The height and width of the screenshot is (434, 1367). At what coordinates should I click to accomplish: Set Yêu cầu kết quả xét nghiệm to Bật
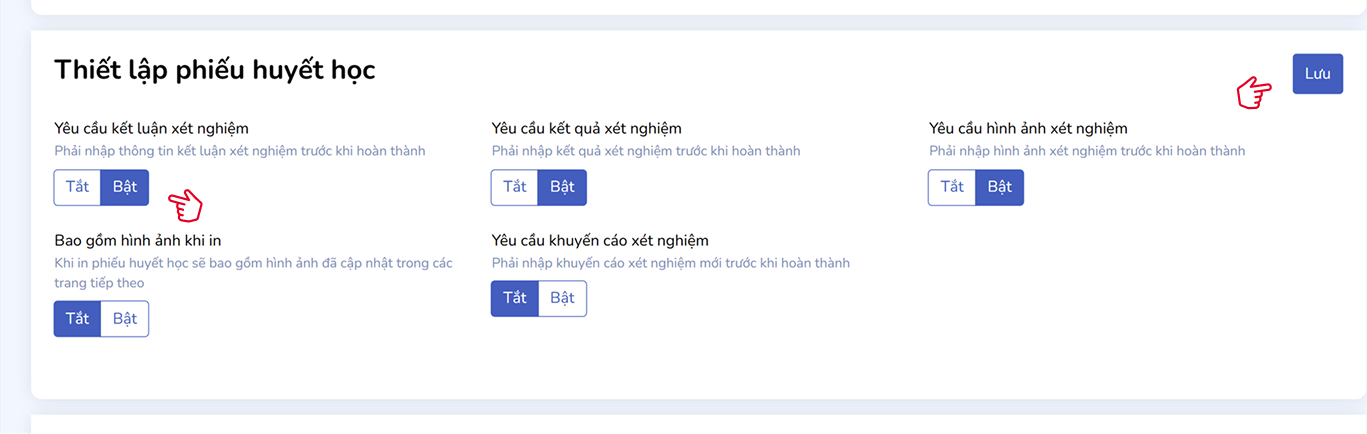click(562, 187)
